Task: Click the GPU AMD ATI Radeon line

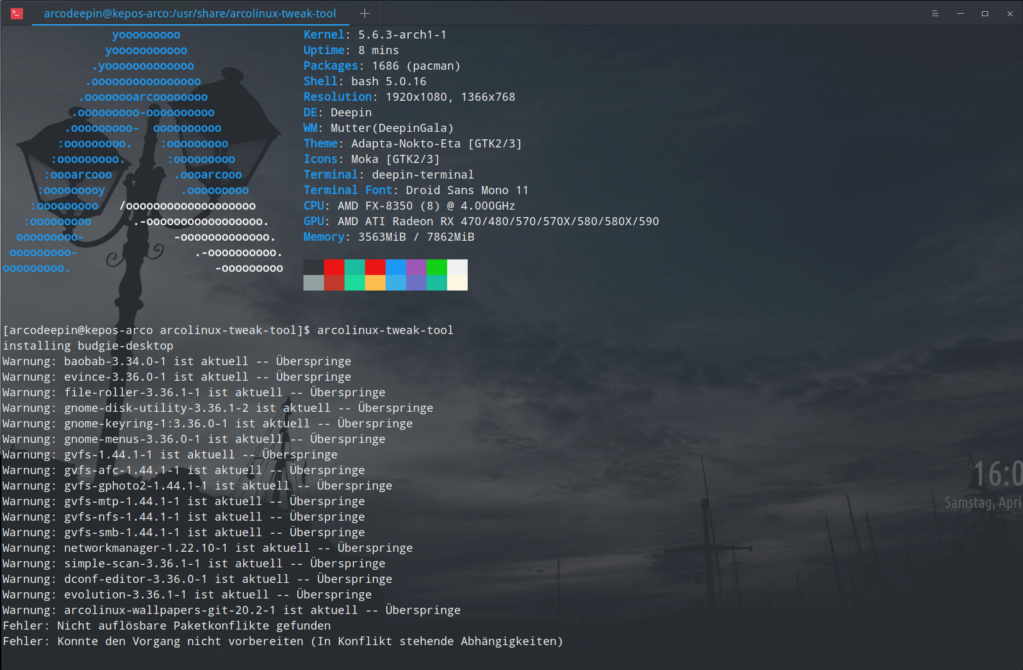Action: pyautogui.click(x=481, y=222)
